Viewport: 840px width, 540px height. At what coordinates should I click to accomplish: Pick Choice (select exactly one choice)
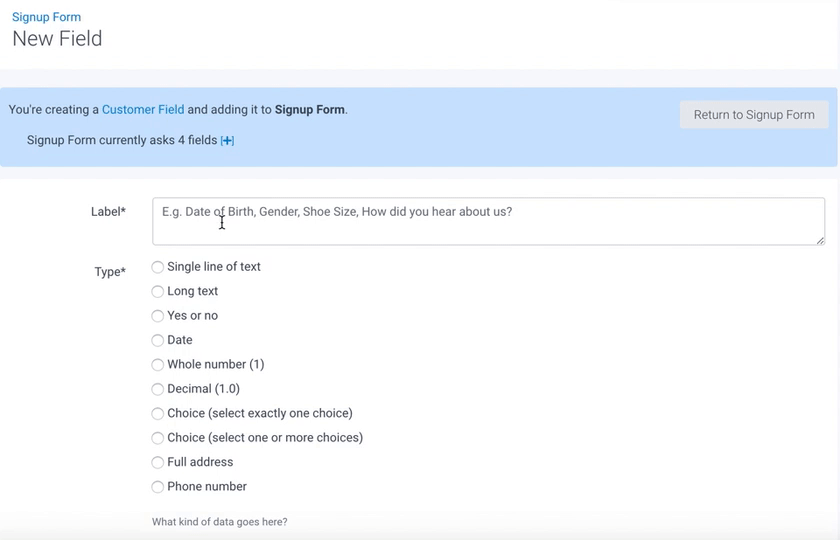158,414
